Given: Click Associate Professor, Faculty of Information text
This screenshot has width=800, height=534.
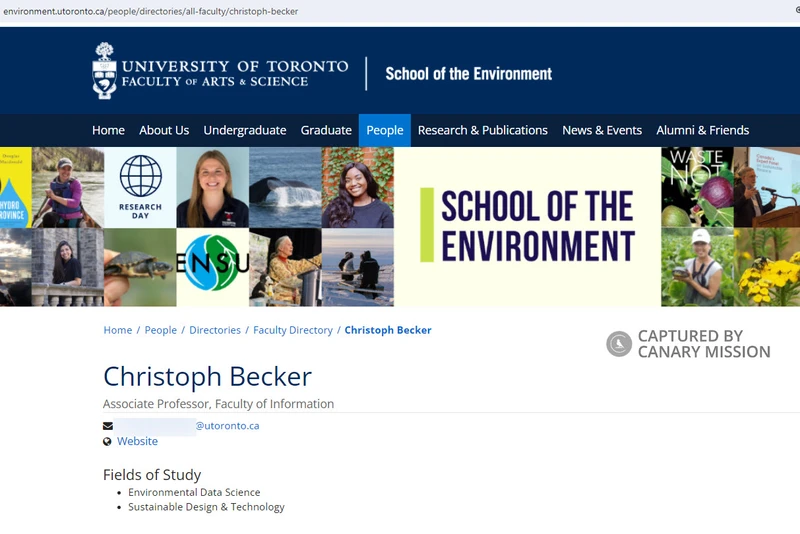Looking at the screenshot, I should [x=218, y=404].
